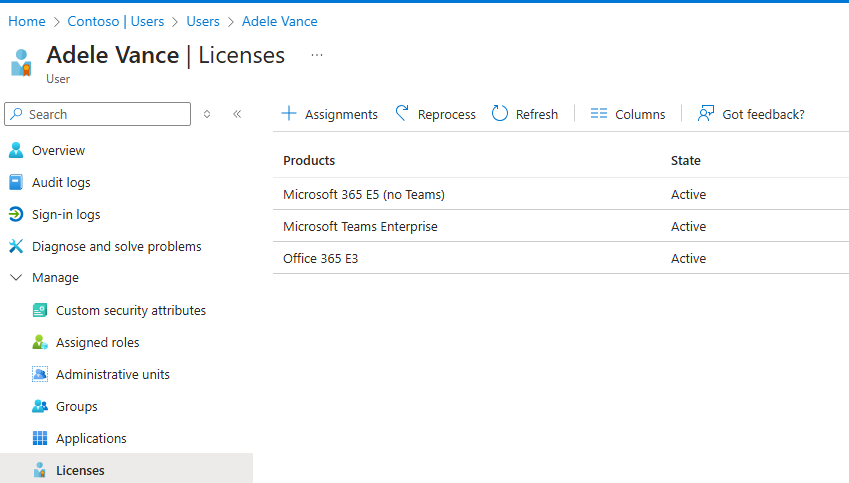Viewport: 849px width, 483px height.
Task: Click the Overview person icon
Action: tap(16, 150)
